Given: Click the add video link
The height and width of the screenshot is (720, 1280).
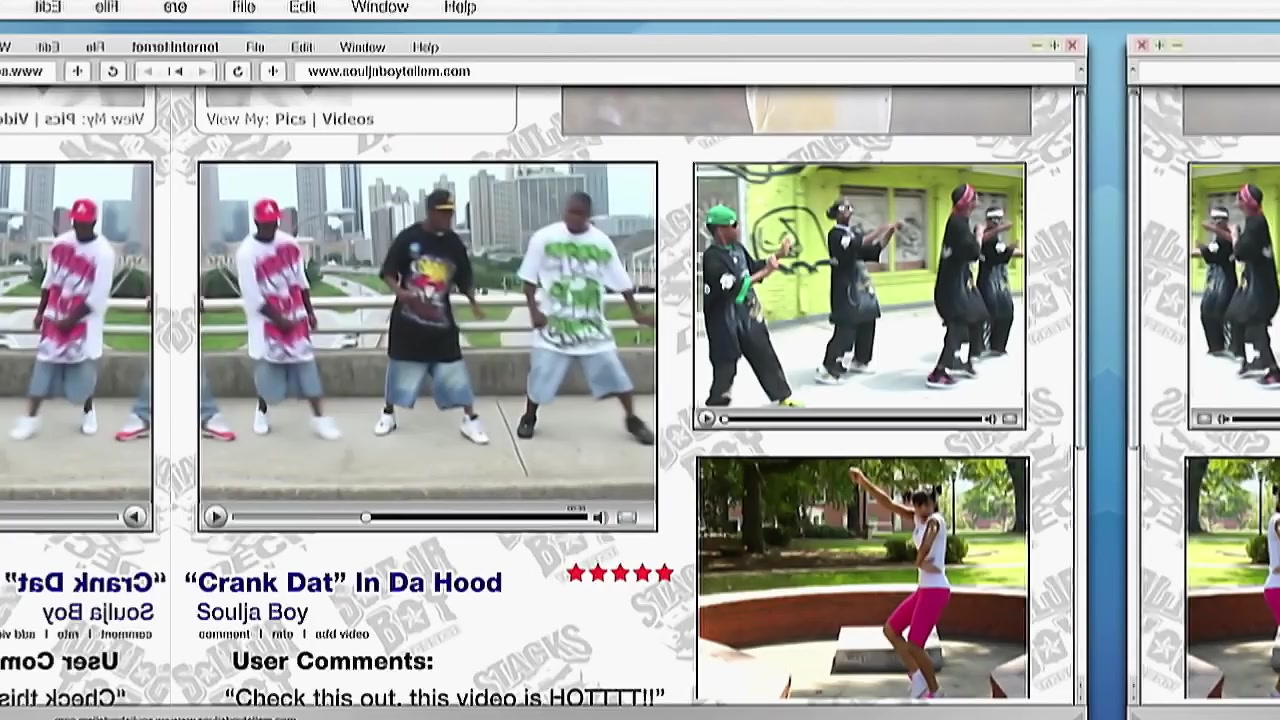Looking at the screenshot, I should click(342, 634).
